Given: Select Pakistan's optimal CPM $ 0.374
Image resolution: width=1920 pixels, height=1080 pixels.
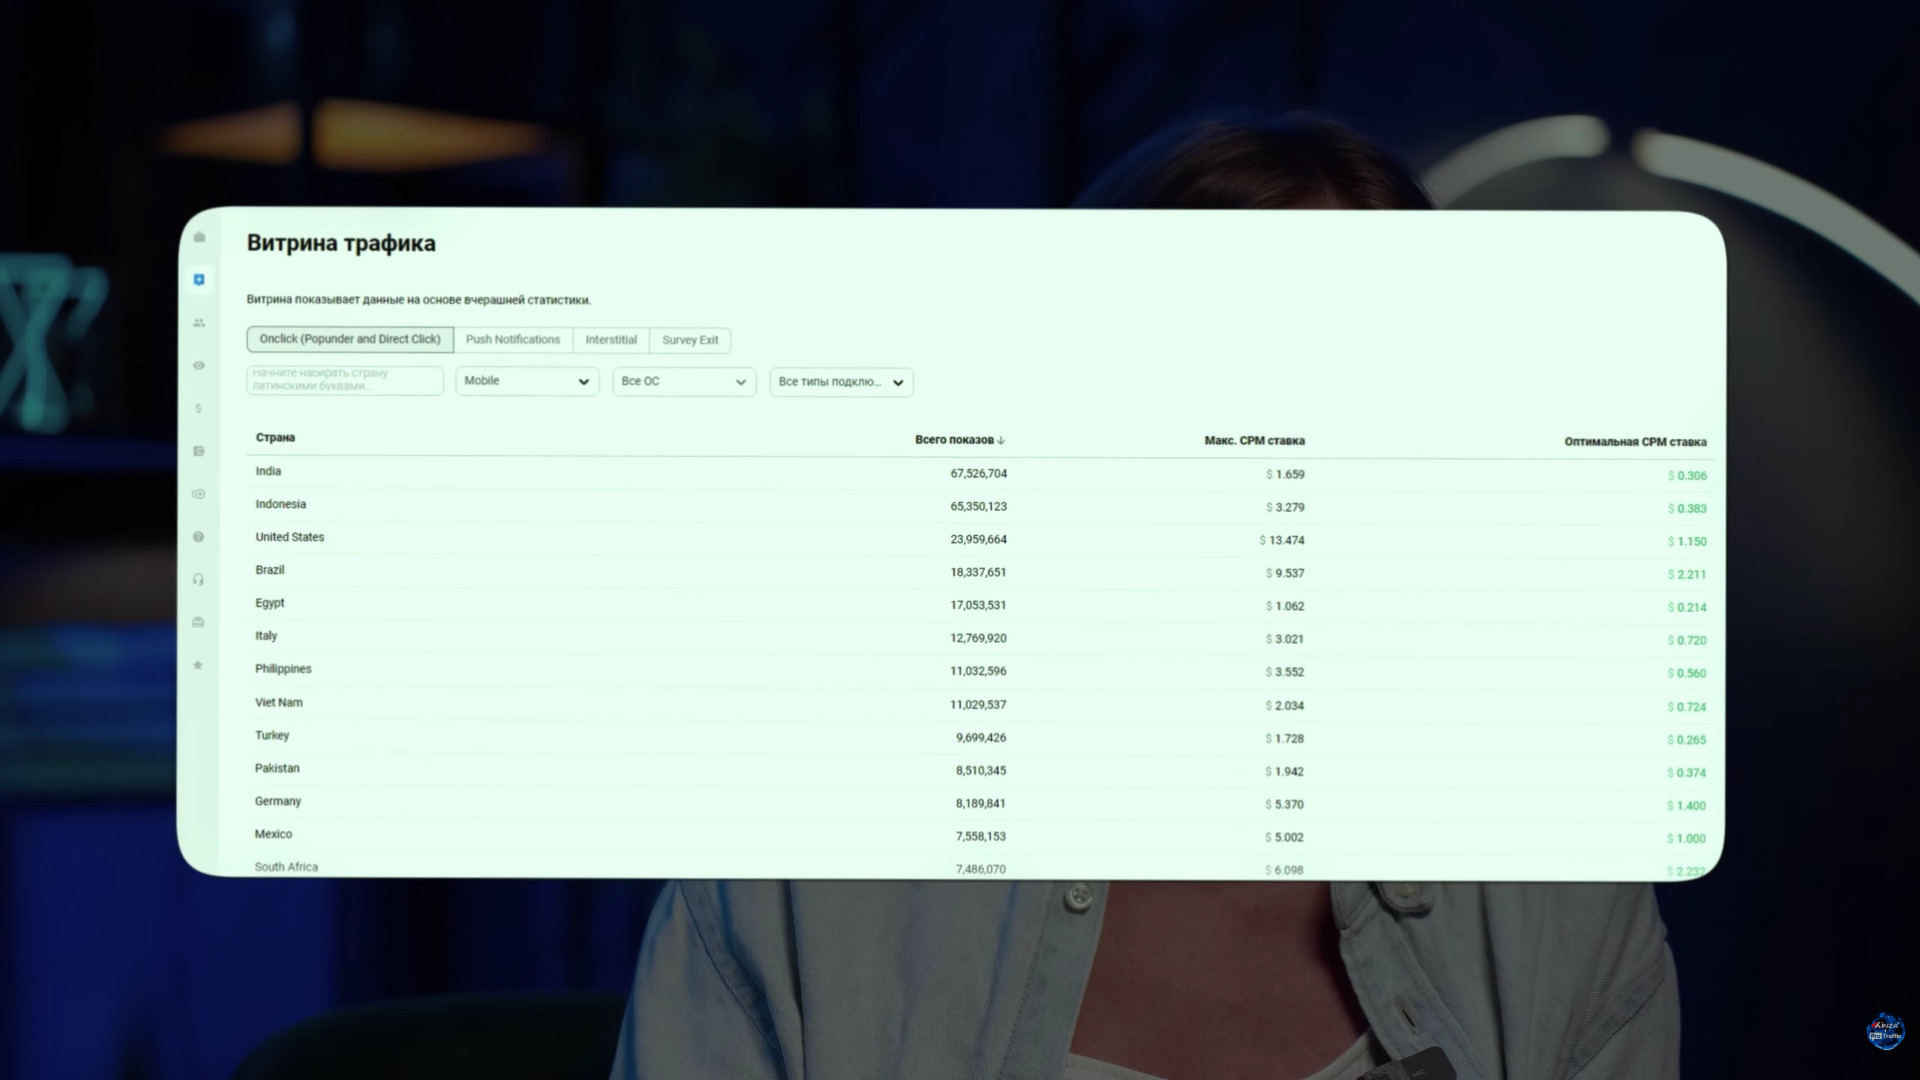Looking at the screenshot, I should click(x=1687, y=773).
